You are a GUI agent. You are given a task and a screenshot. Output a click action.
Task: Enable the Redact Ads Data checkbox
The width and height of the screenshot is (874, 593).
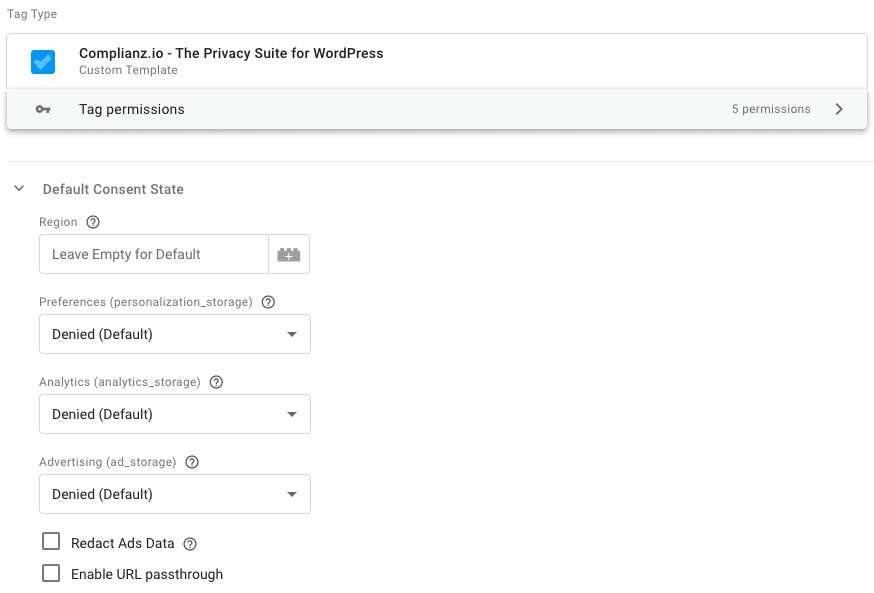point(51,541)
